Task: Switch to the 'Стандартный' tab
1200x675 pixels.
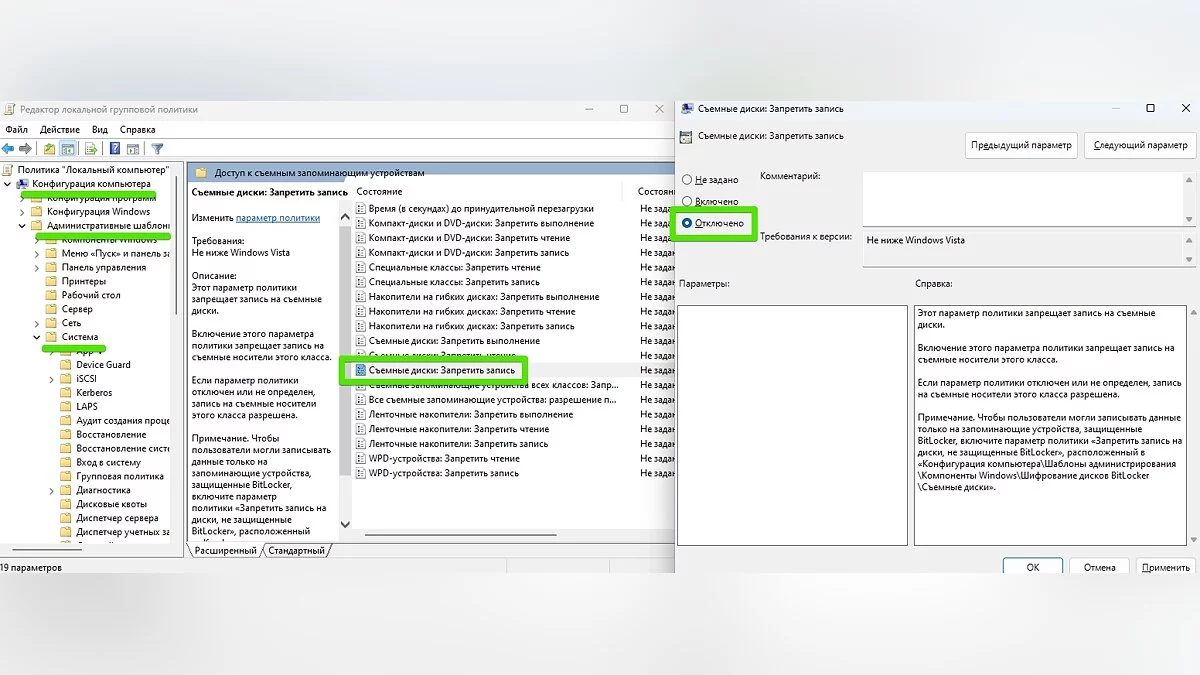Action: (296, 551)
